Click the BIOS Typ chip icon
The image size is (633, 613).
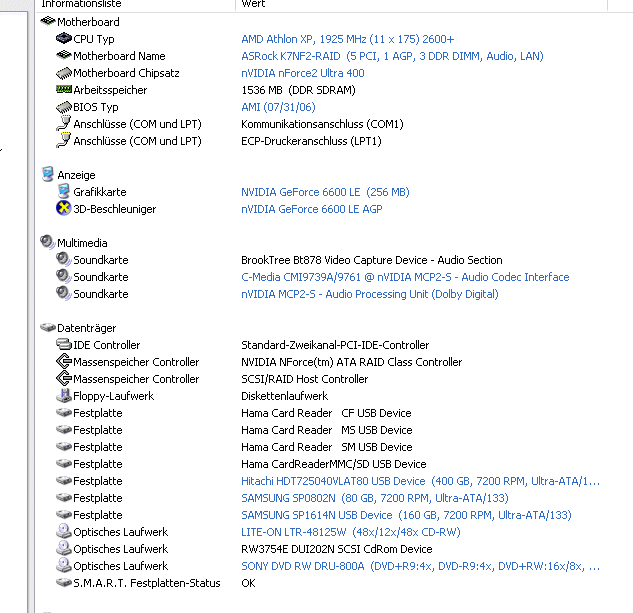click(64, 107)
